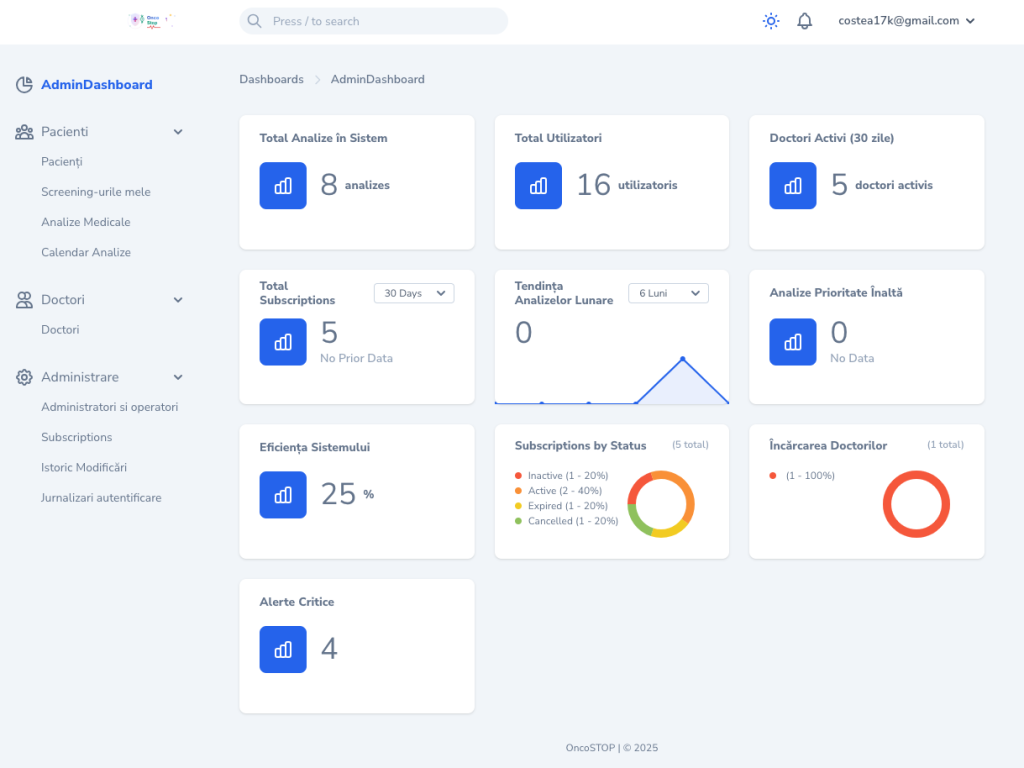Click the bar chart icon on Total Analize card
This screenshot has width=1024, height=768.
[x=283, y=185]
